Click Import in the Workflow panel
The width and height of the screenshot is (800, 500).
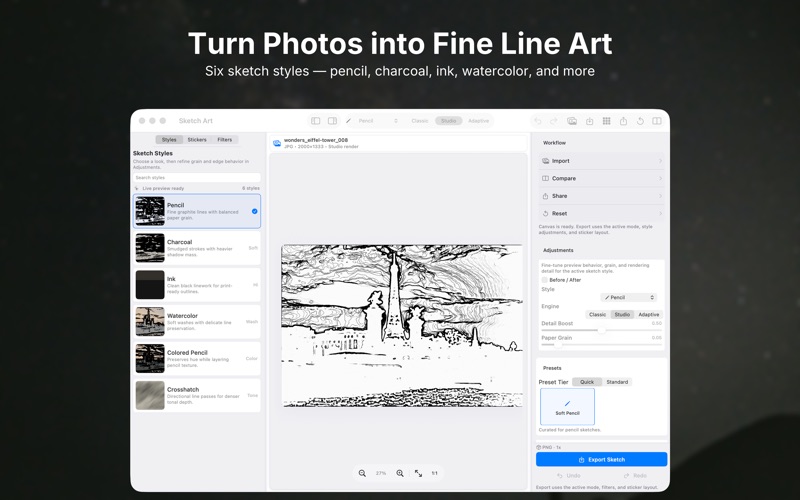(x=602, y=161)
